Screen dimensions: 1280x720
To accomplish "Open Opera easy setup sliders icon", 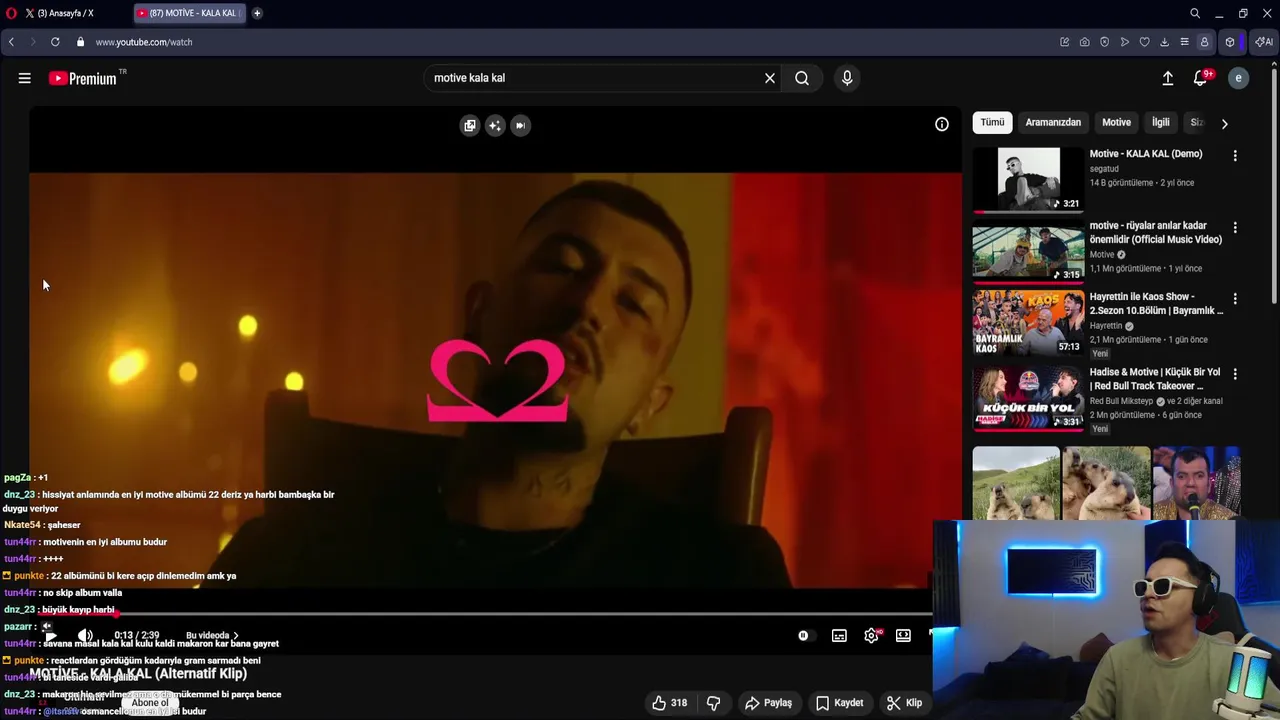I will tap(1184, 42).
